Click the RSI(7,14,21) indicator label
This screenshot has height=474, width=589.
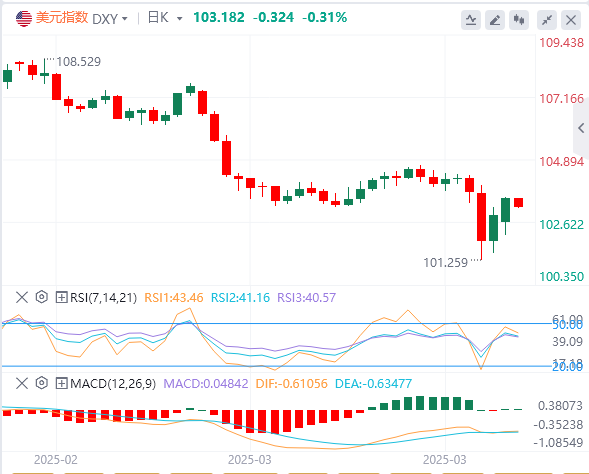103,297
